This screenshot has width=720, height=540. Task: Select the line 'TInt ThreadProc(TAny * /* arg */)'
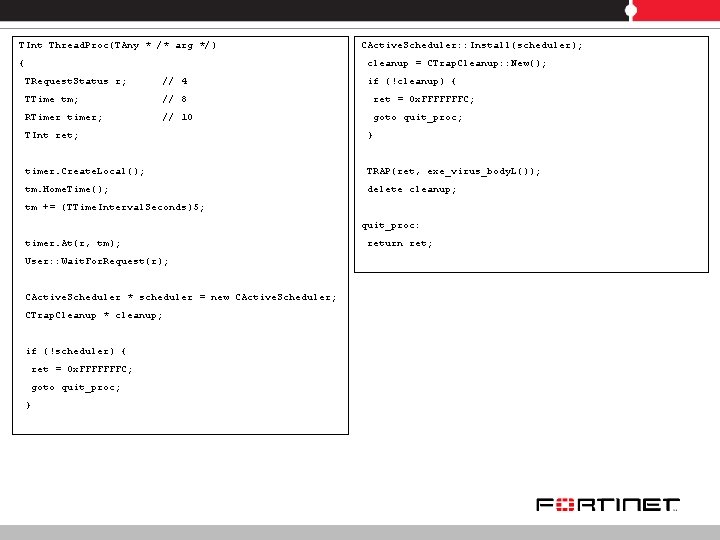pos(118,45)
